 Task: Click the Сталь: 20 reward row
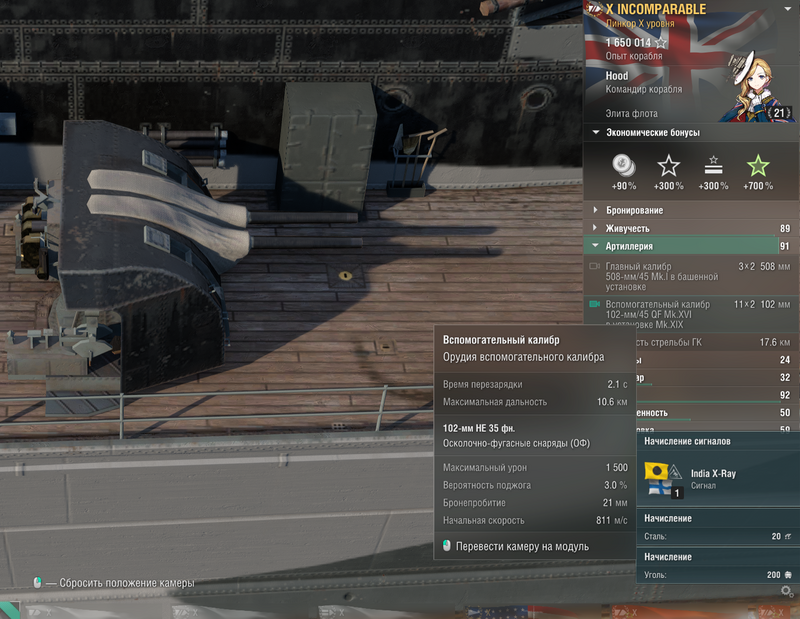pyautogui.click(x=717, y=536)
